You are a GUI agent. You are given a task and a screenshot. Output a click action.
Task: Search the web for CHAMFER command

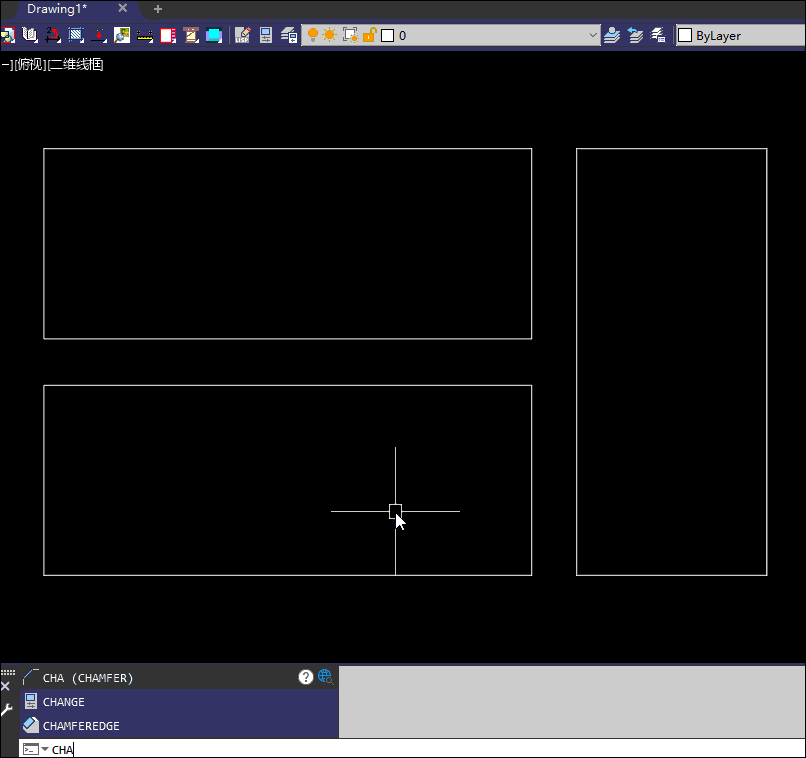click(325, 677)
